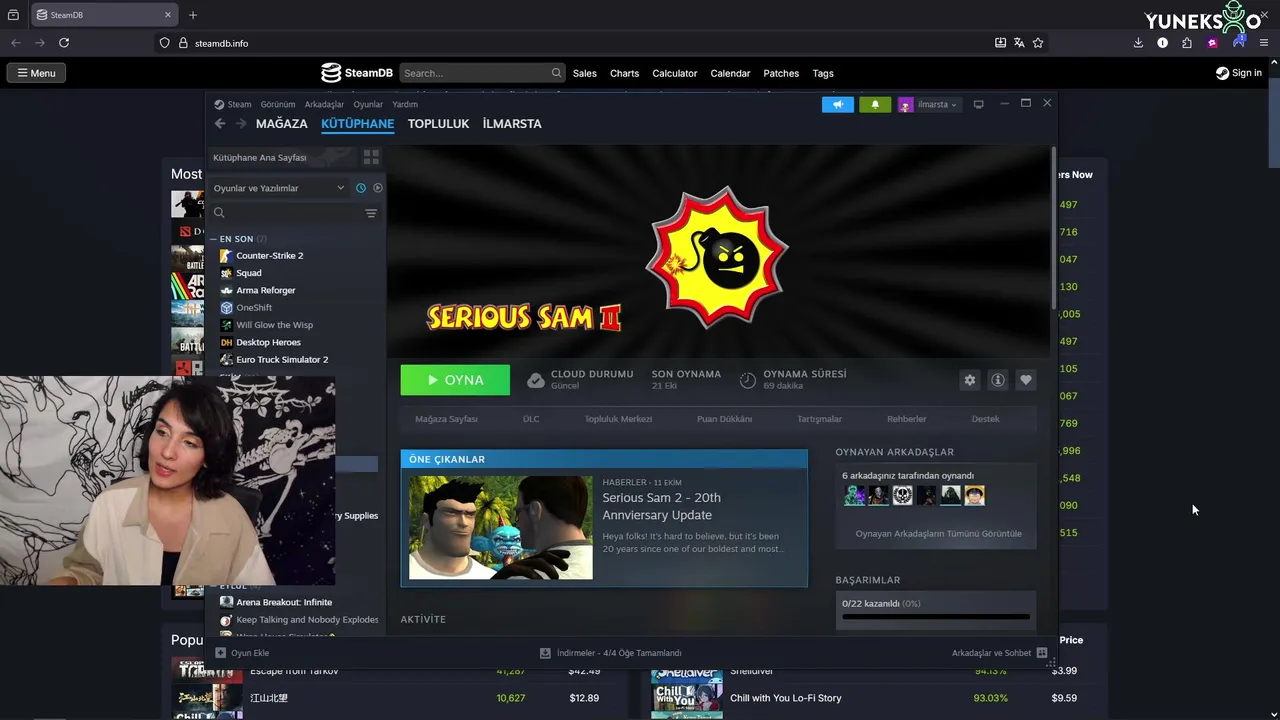Open Destek link
Screen dimensions: 1280x720
[985, 419]
